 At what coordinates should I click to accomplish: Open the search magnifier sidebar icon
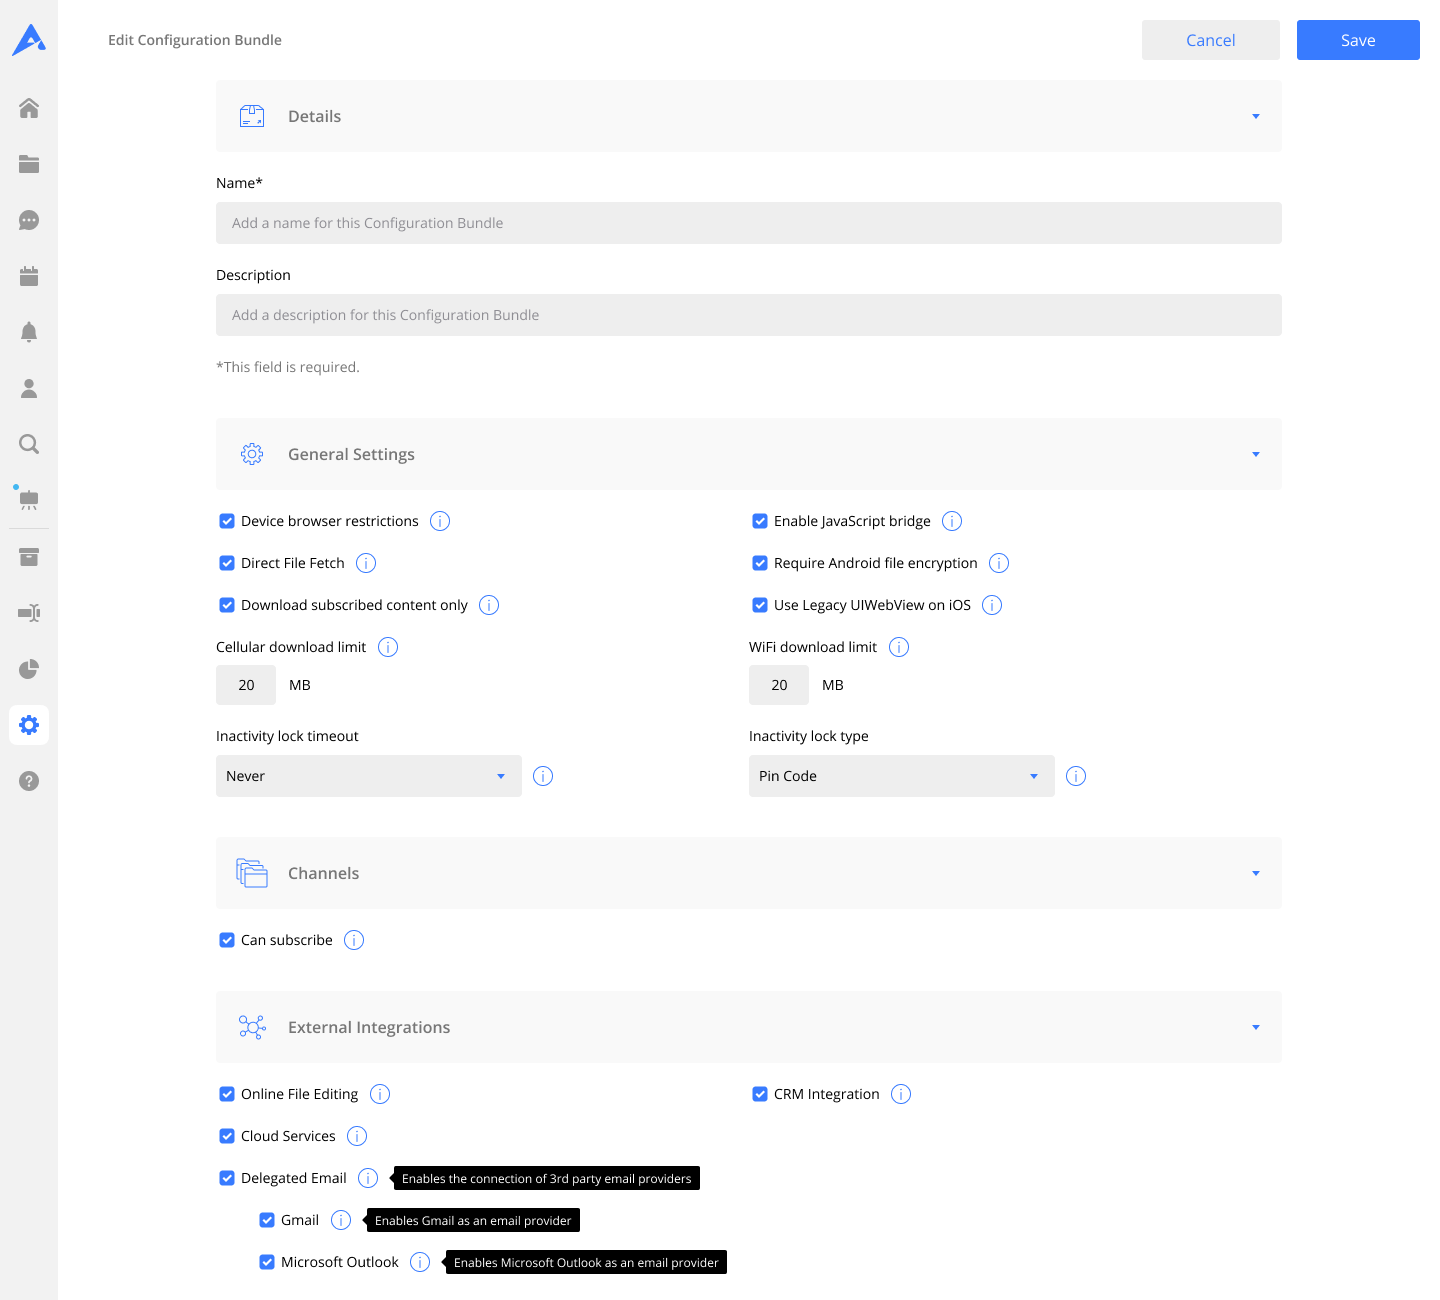(x=29, y=444)
